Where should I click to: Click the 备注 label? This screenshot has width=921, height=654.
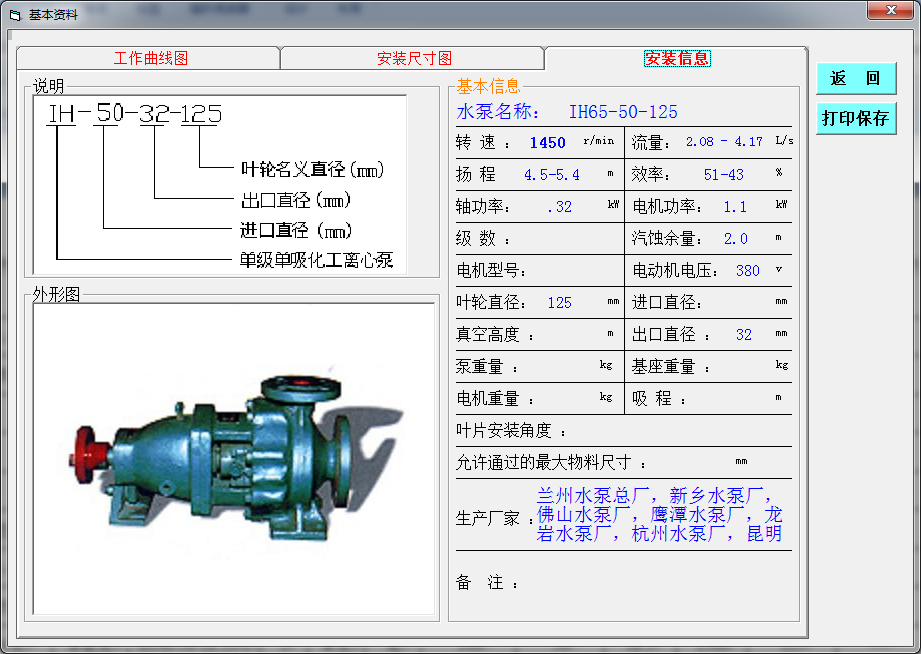(487, 582)
